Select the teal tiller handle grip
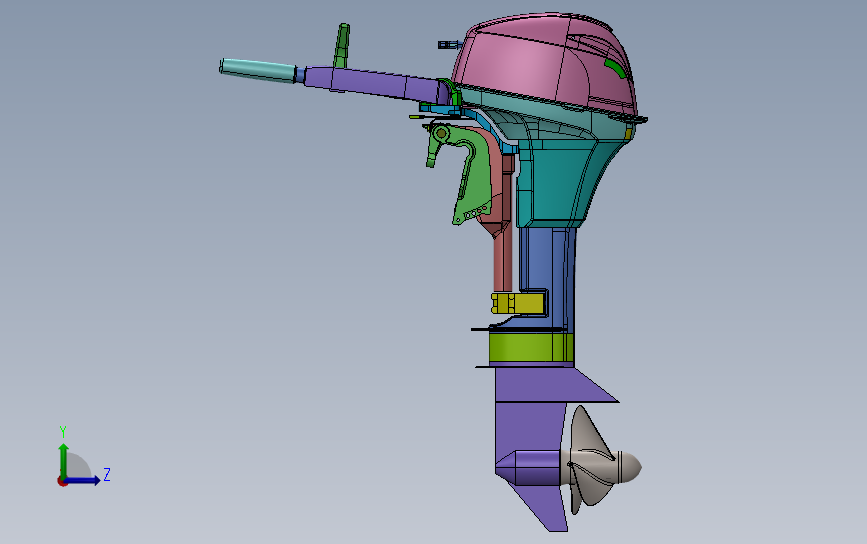 pos(258,70)
